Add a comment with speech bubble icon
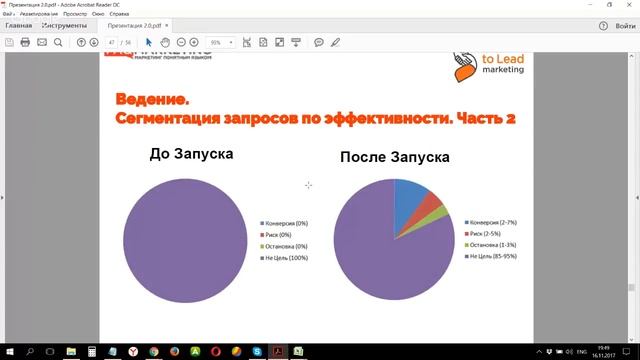Screen dimensions: 640x360 click(x=319, y=42)
